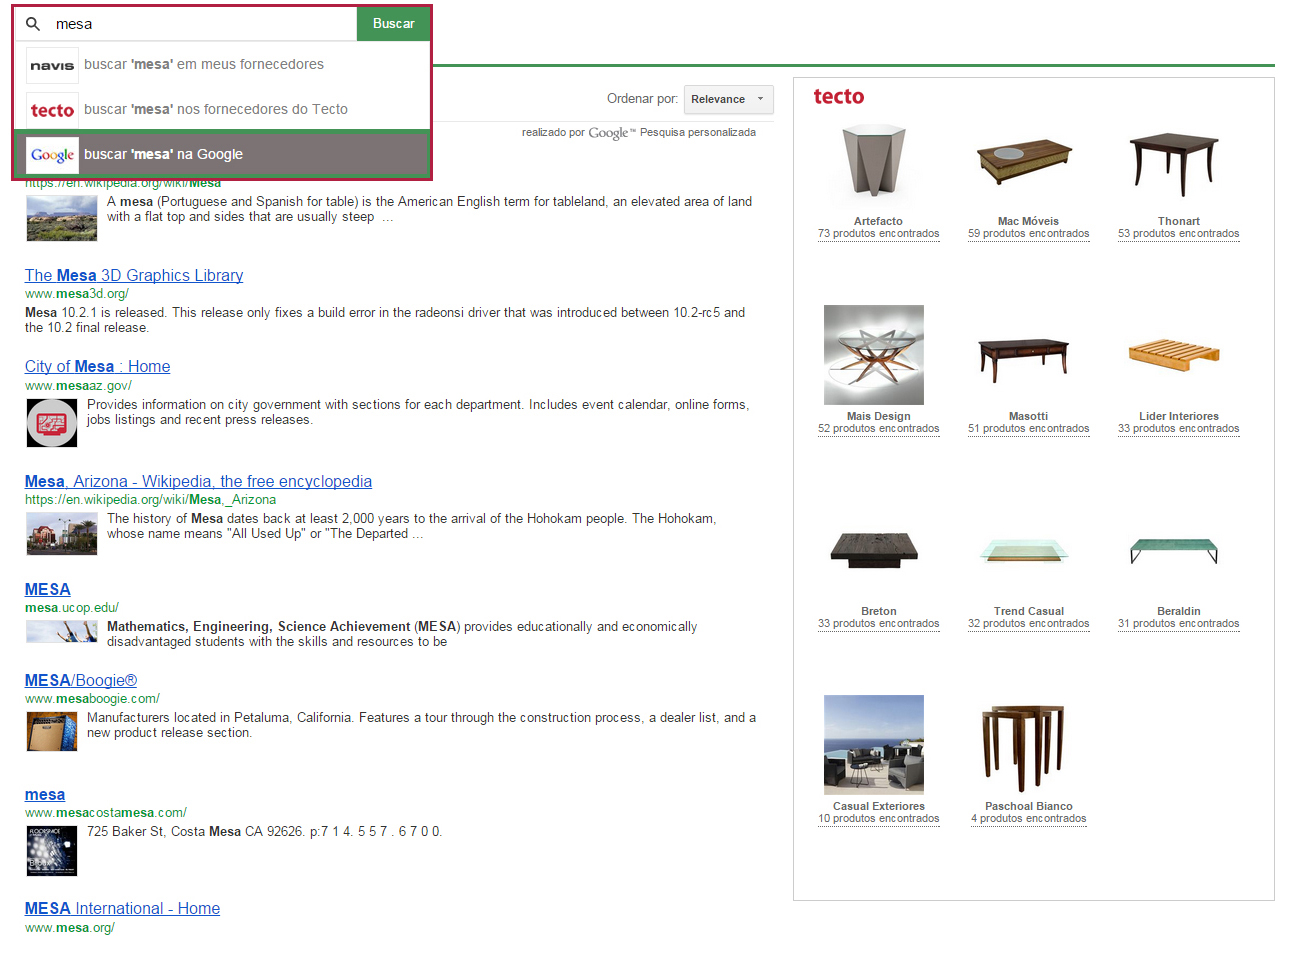Image resolution: width=1296 pixels, height=972 pixels.
Task: Open the Lider Interiores pallet thumbnail
Action: [x=1174, y=354]
